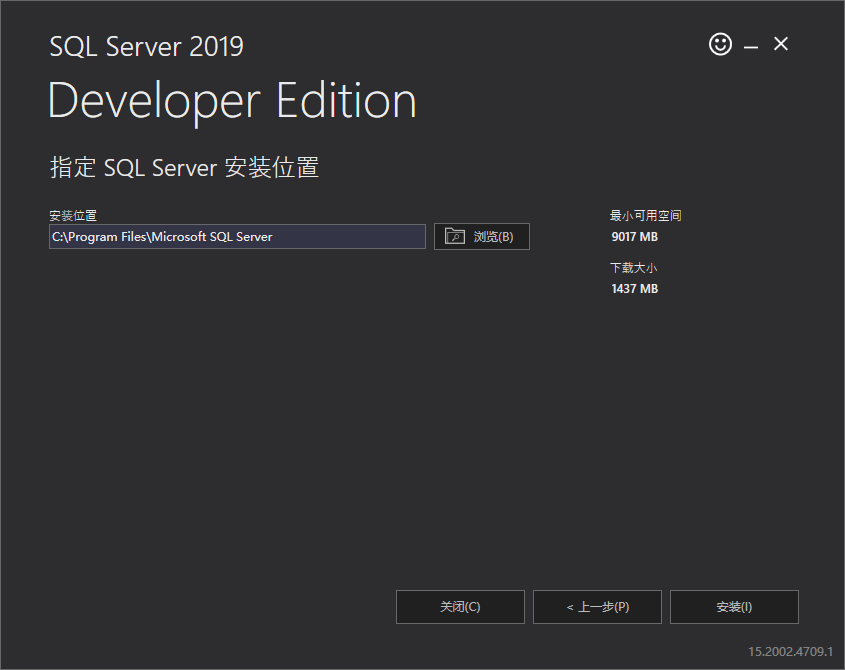Focus the install location path field

click(237, 237)
